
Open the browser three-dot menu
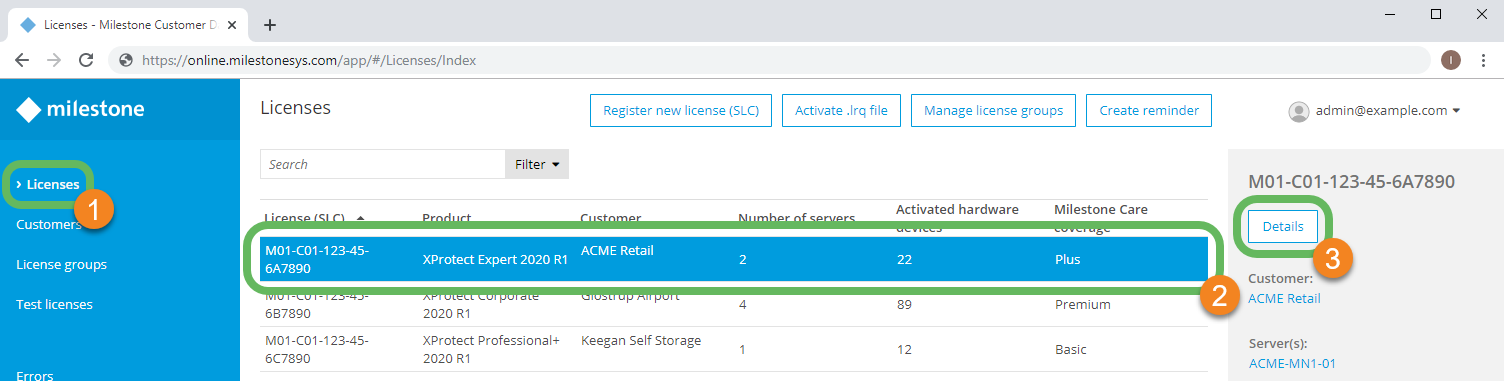coord(1485,60)
